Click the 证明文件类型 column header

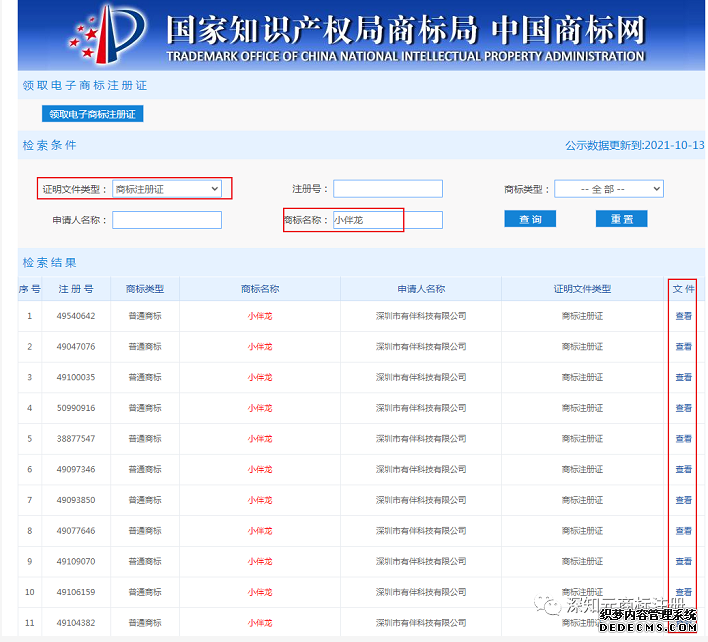click(582, 289)
